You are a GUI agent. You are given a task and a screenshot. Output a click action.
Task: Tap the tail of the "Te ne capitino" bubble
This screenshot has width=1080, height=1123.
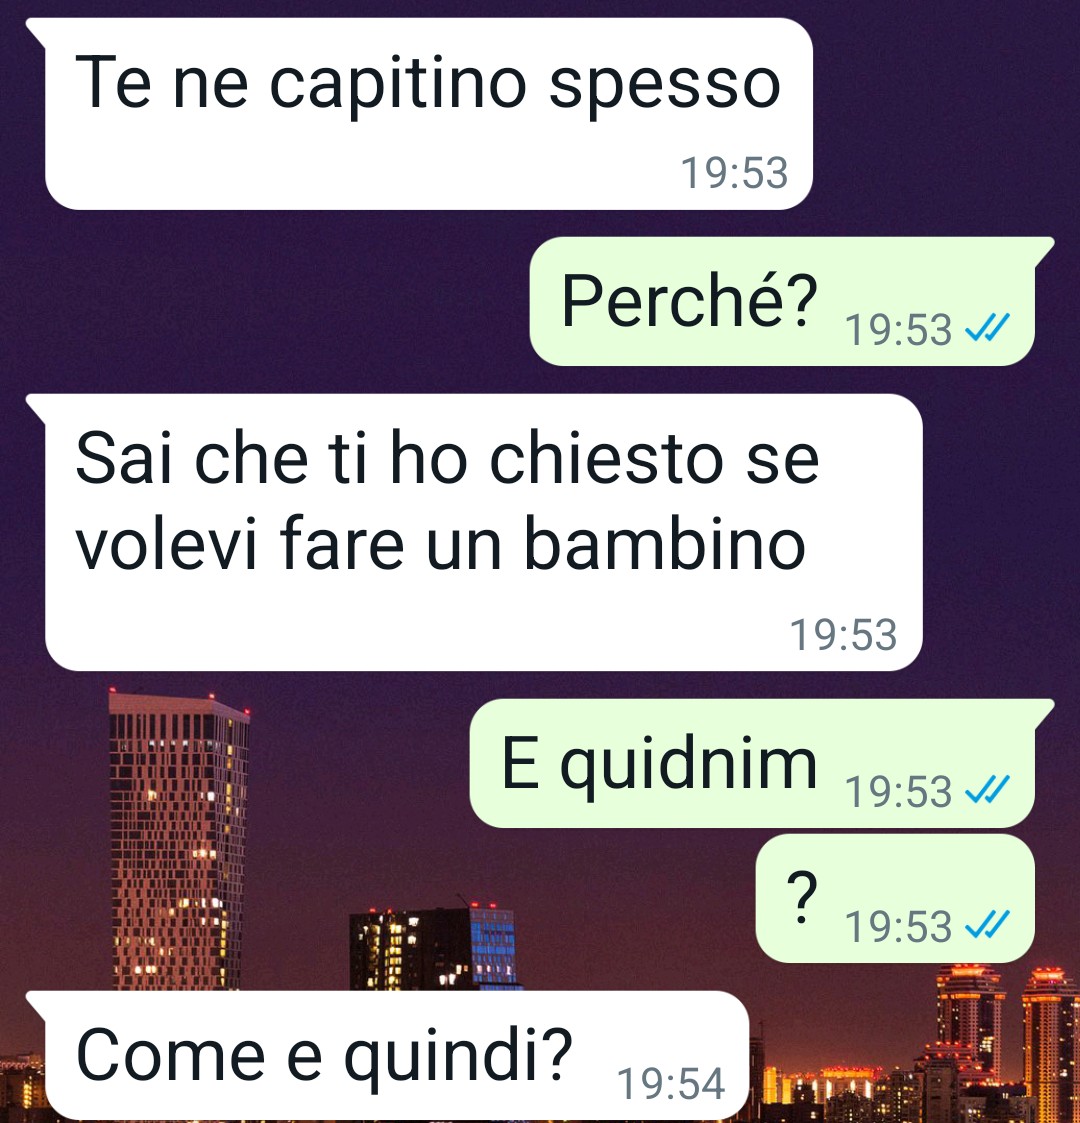(x=36, y=32)
